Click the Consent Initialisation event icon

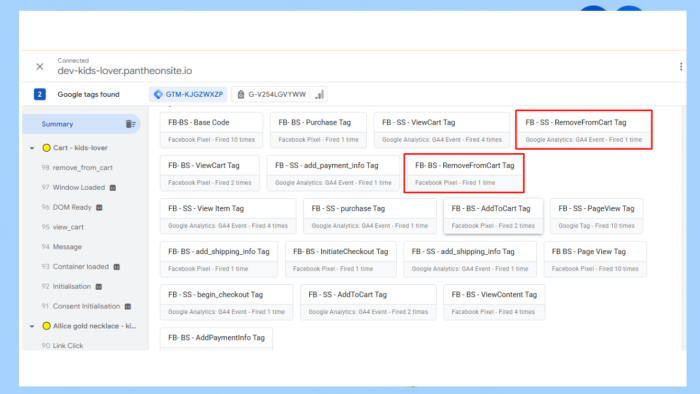pyautogui.click(x=128, y=307)
